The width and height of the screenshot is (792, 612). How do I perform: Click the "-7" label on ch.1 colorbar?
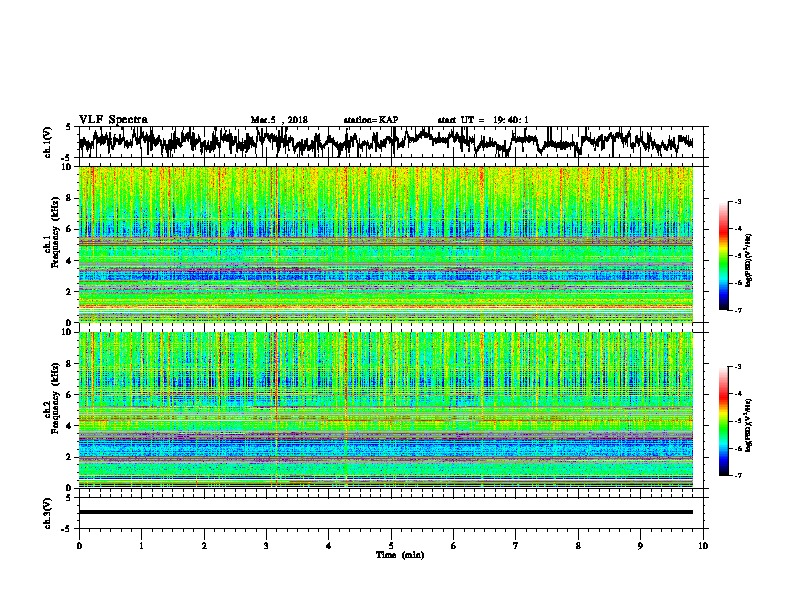click(x=737, y=311)
